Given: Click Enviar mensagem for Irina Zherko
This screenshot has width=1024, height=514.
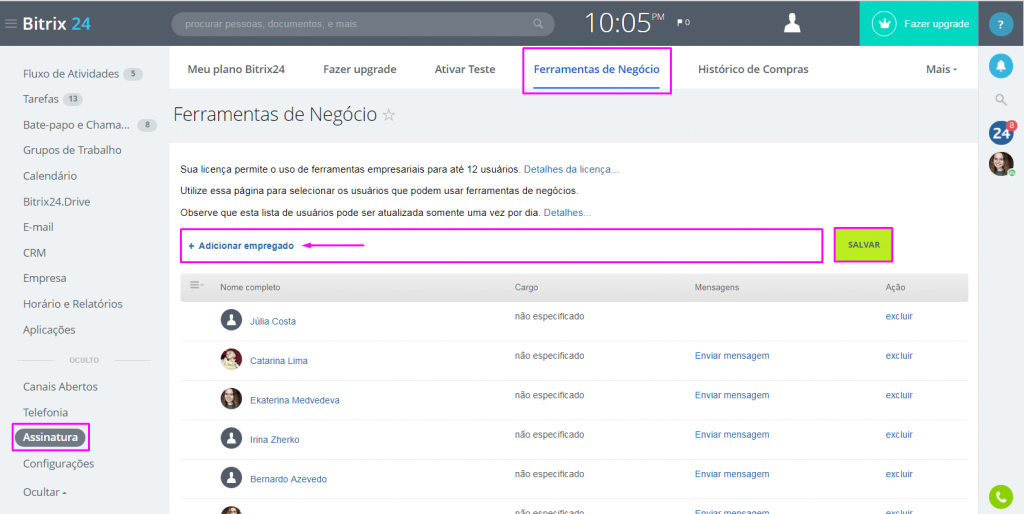Looking at the screenshot, I should pyautogui.click(x=731, y=434).
